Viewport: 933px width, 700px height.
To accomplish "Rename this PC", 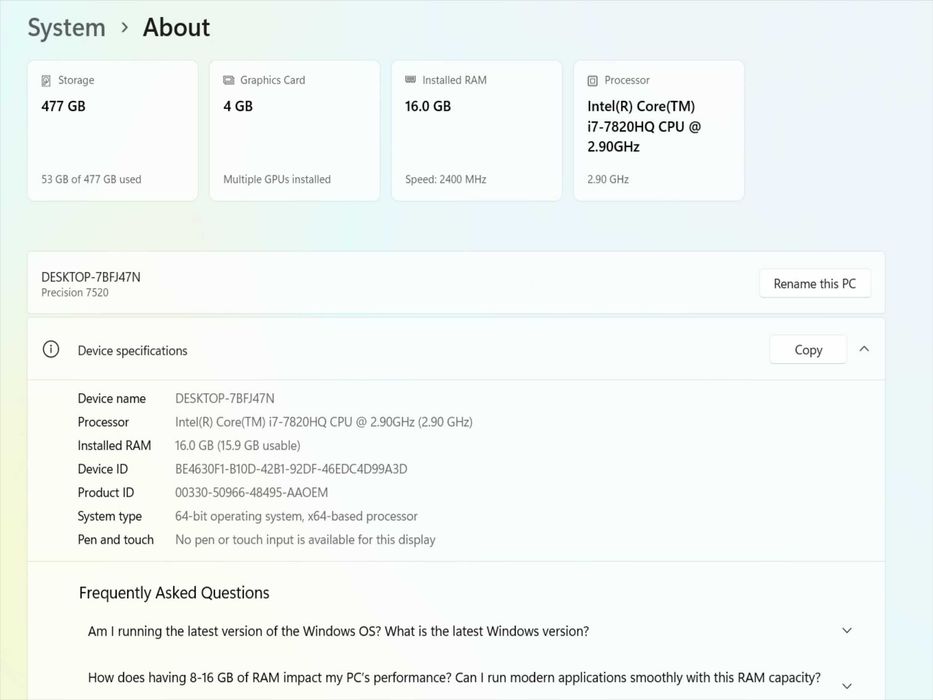I will [815, 284].
